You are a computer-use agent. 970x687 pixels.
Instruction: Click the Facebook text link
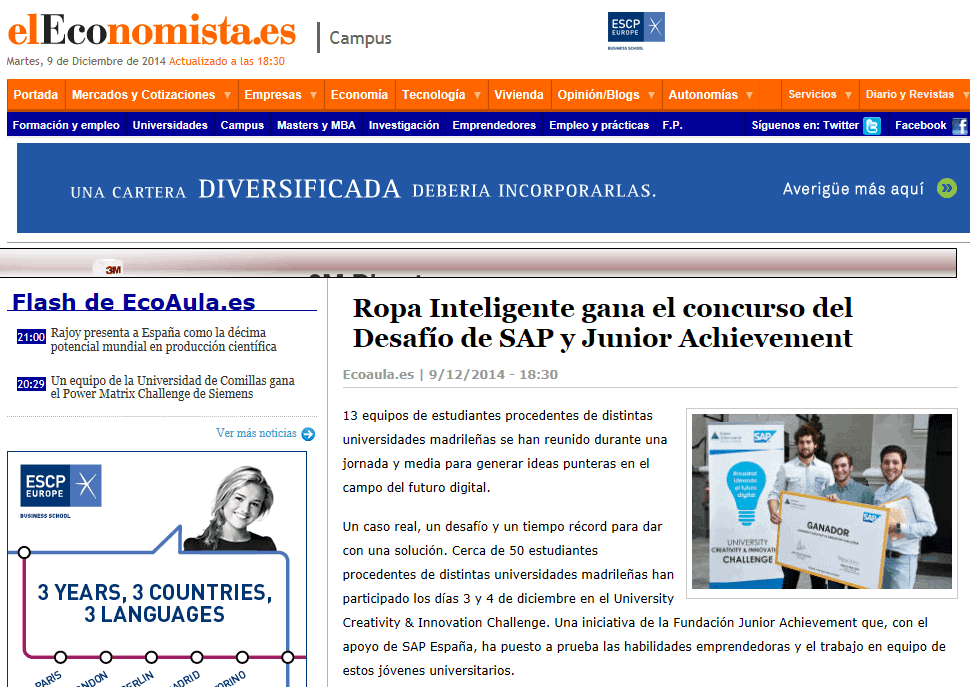(921, 125)
